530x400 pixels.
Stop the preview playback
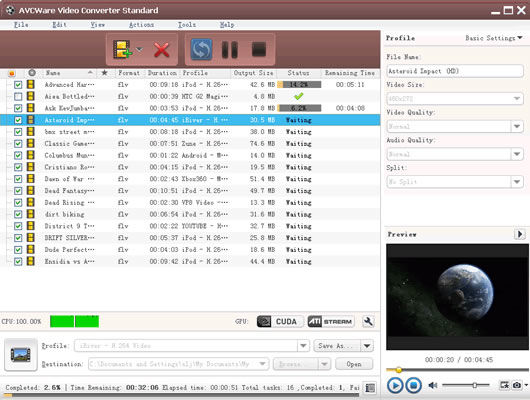pyautogui.click(x=413, y=385)
